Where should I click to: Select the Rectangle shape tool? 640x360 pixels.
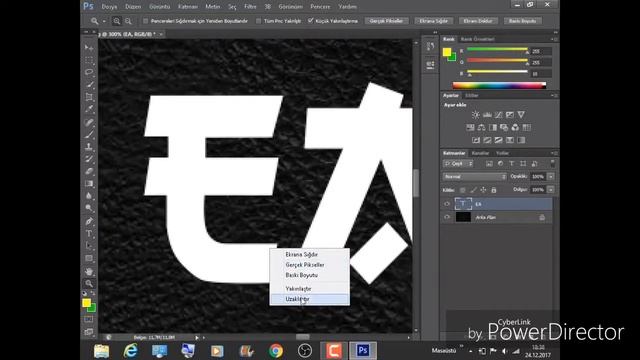(x=89, y=258)
